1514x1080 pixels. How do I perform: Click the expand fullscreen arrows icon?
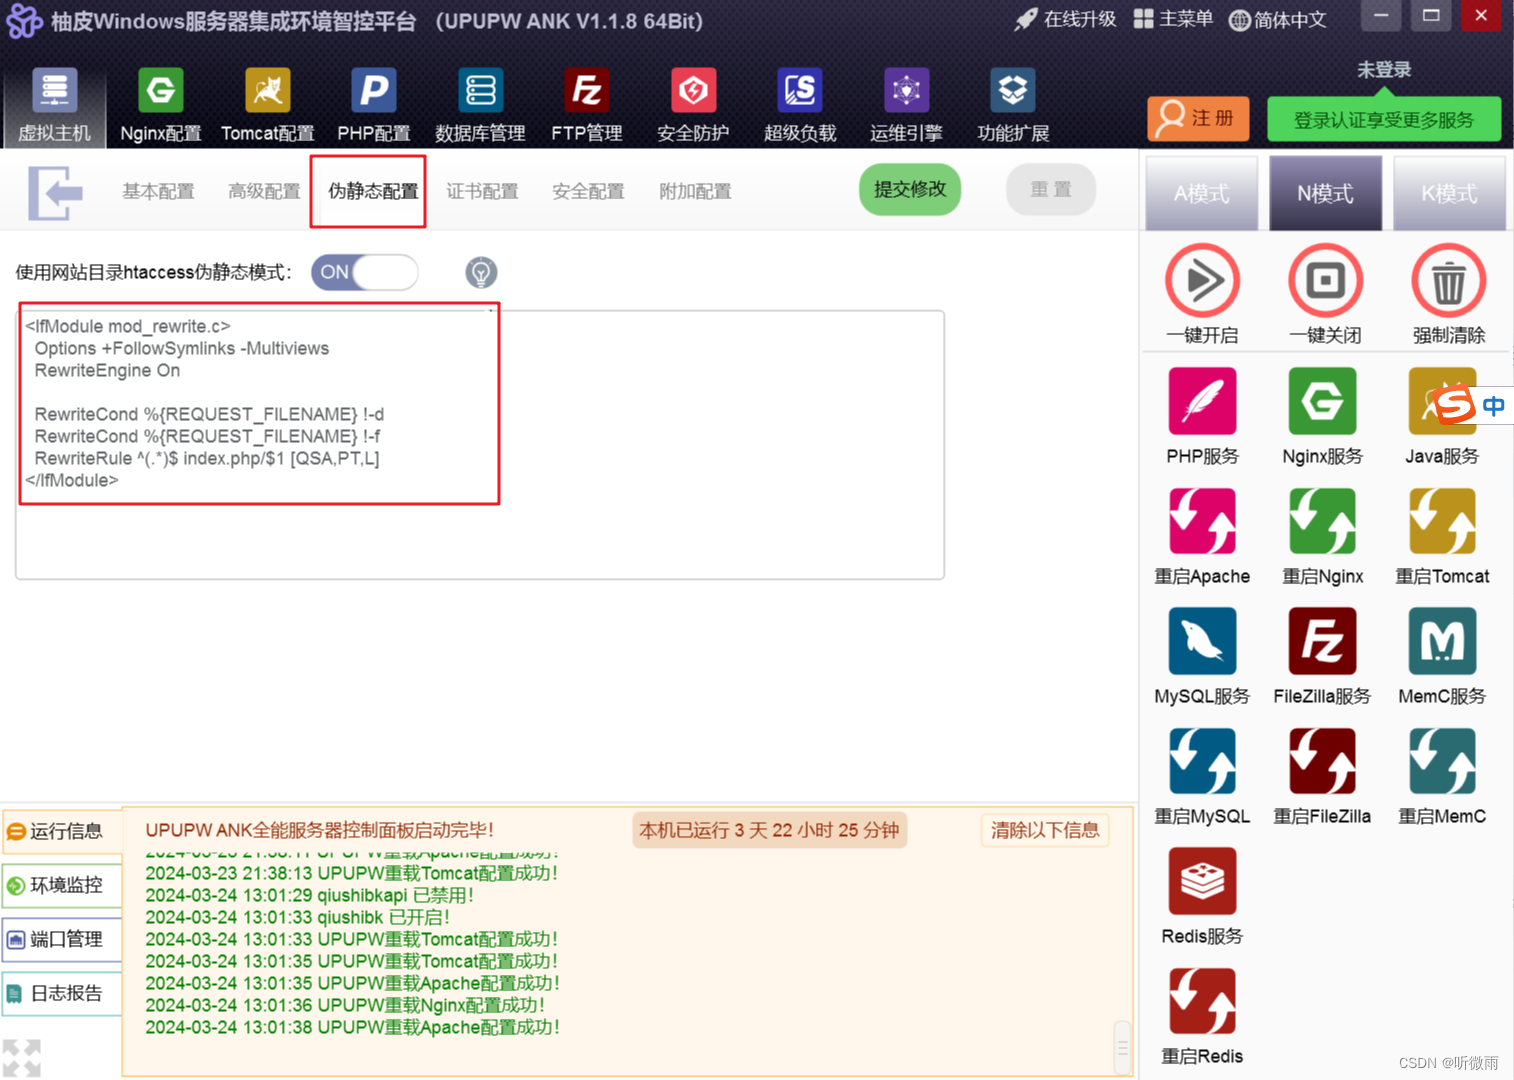(22, 1058)
